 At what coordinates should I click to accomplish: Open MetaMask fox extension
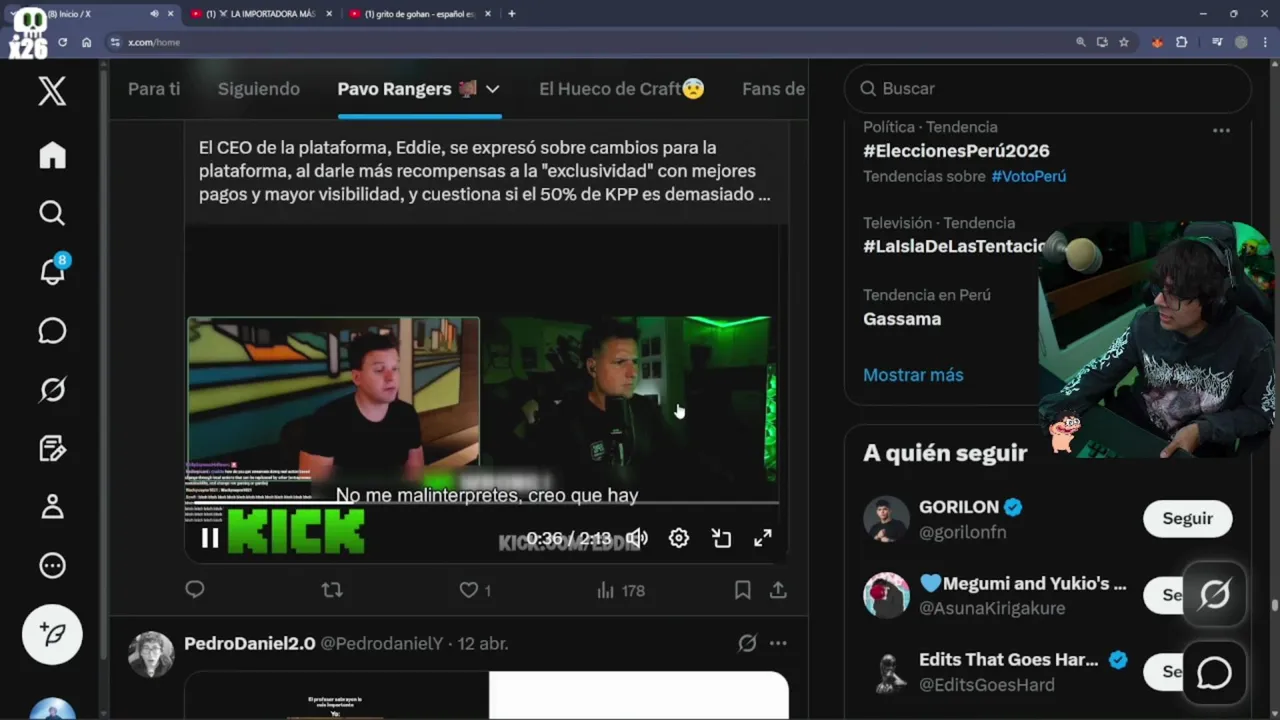pyautogui.click(x=1158, y=42)
